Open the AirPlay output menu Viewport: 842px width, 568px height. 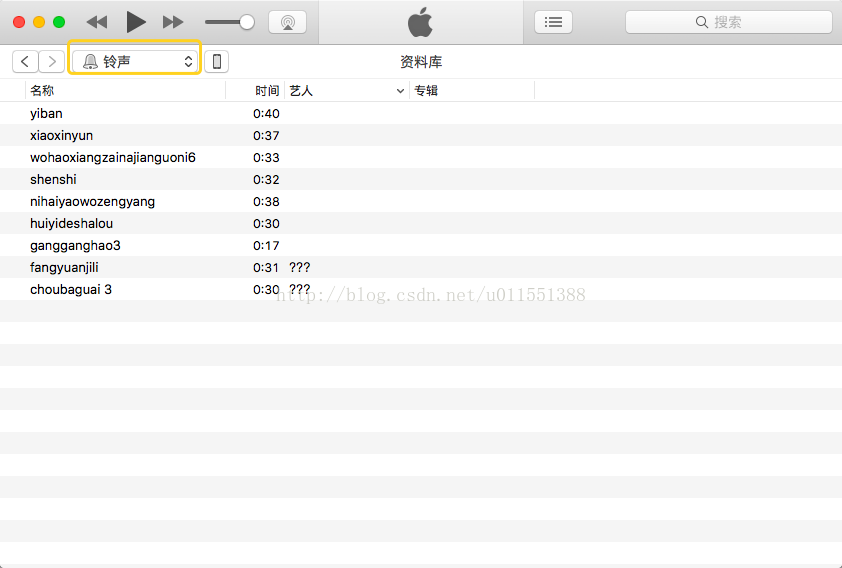tap(287, 22)
